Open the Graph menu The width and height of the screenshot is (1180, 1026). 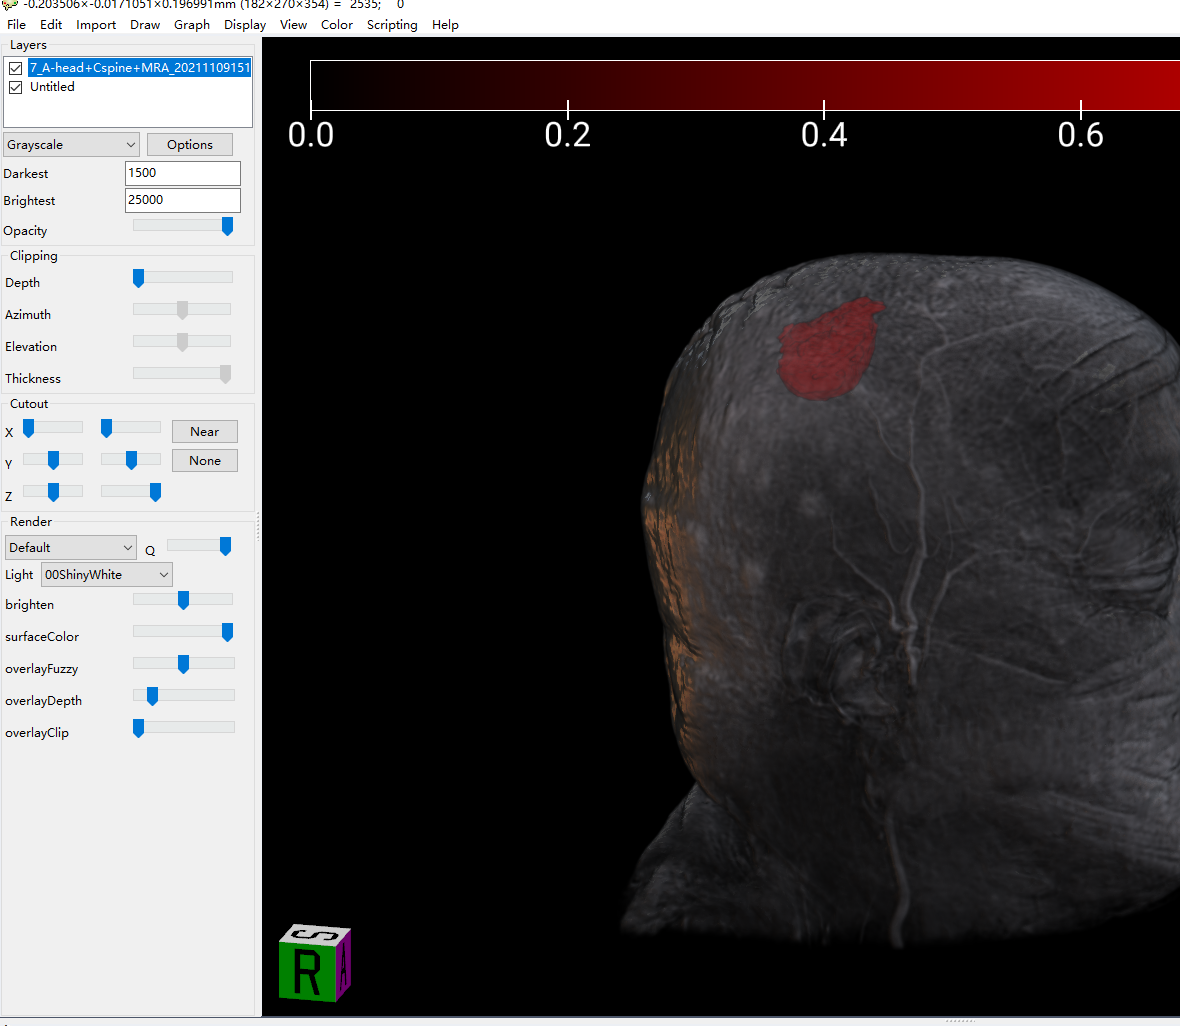click(x=191, y=25)
